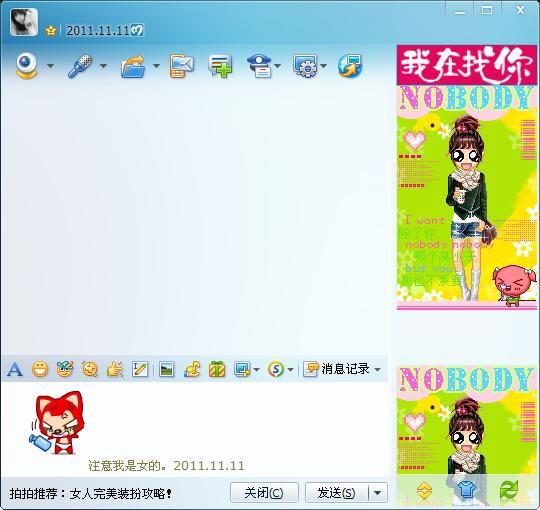Open the send button options dropdown arrow

pos(378,493)
